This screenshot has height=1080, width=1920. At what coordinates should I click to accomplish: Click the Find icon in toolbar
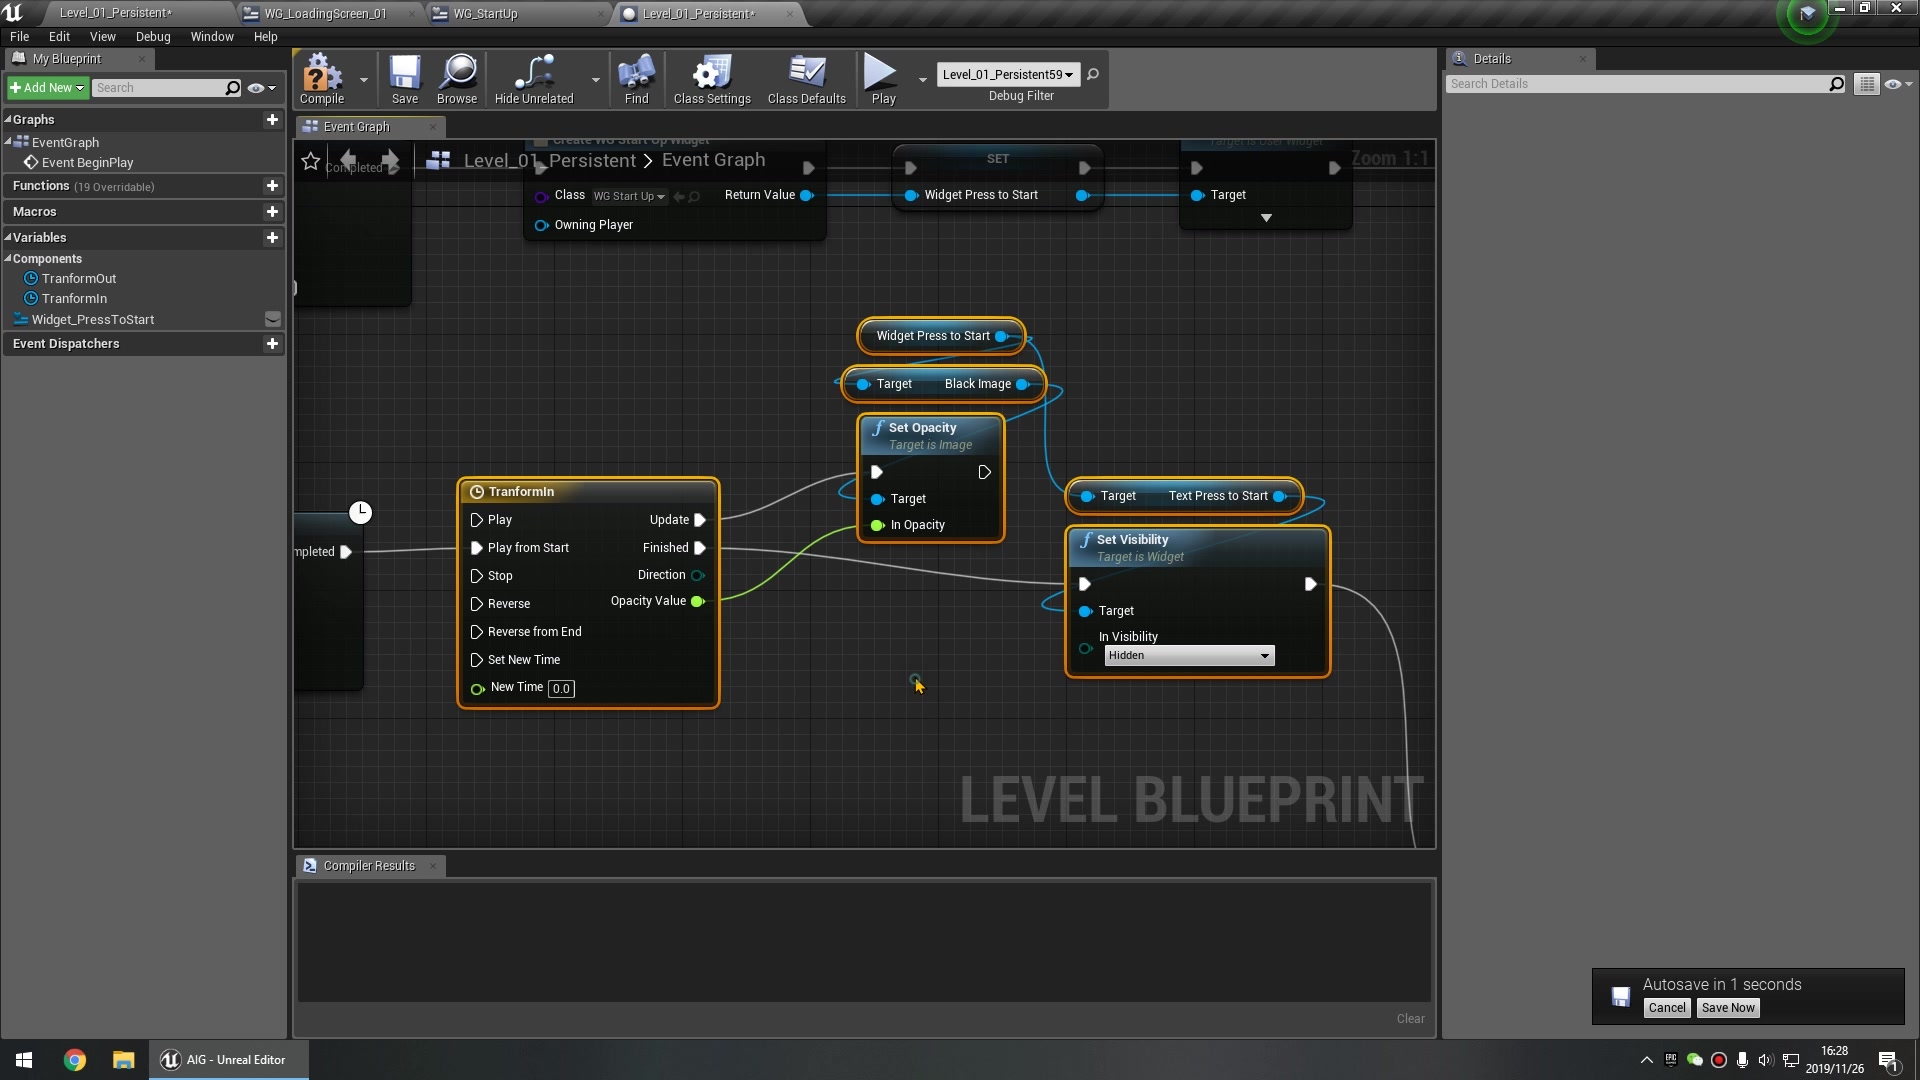(636, 78)
